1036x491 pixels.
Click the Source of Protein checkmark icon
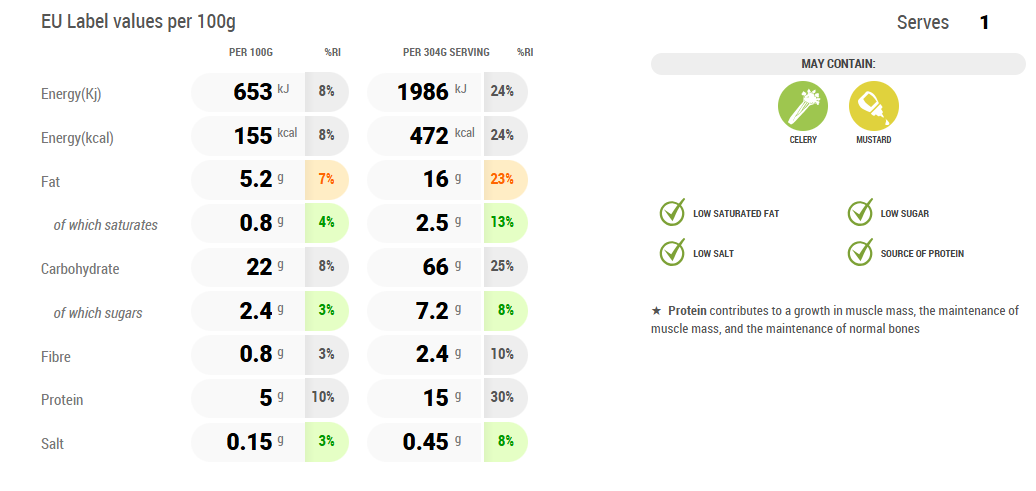point(860,253)
